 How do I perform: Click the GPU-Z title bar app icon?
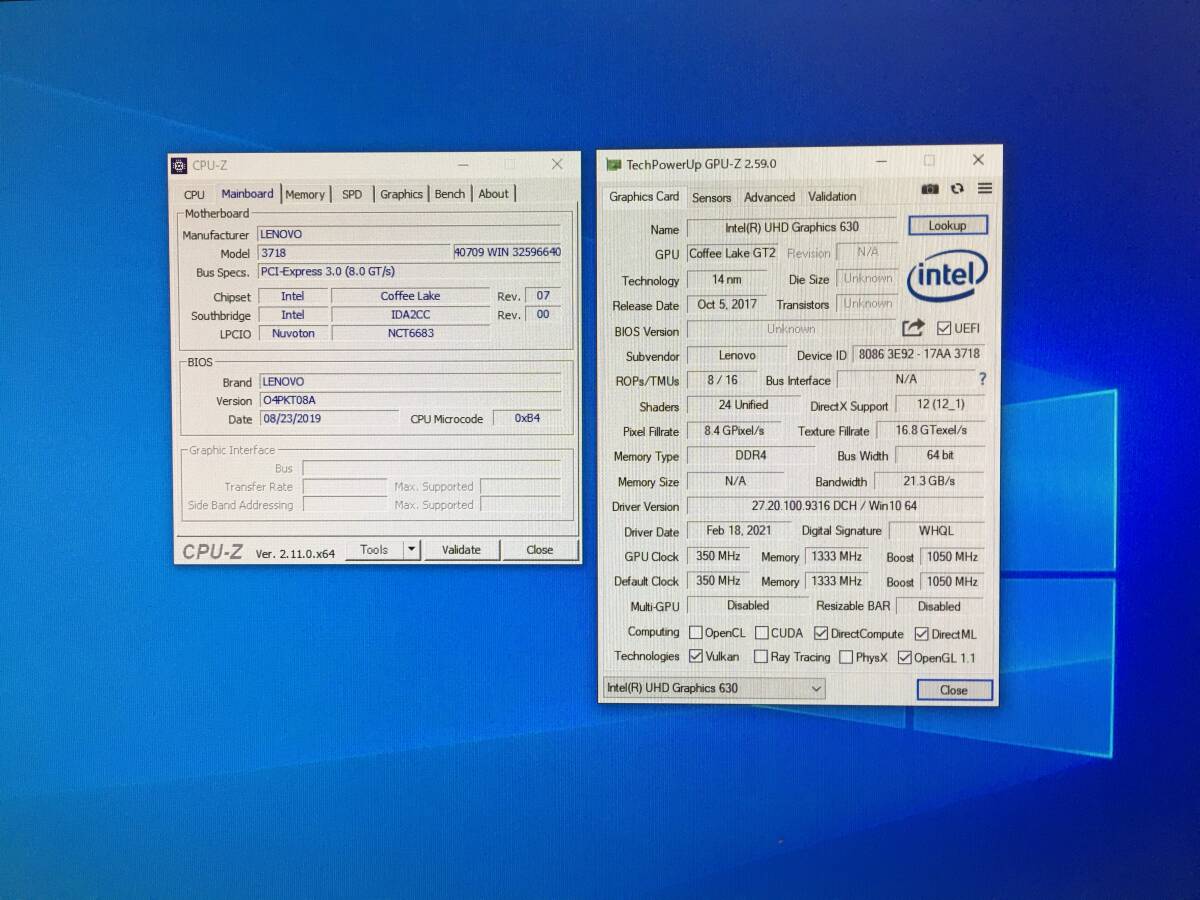613,164
